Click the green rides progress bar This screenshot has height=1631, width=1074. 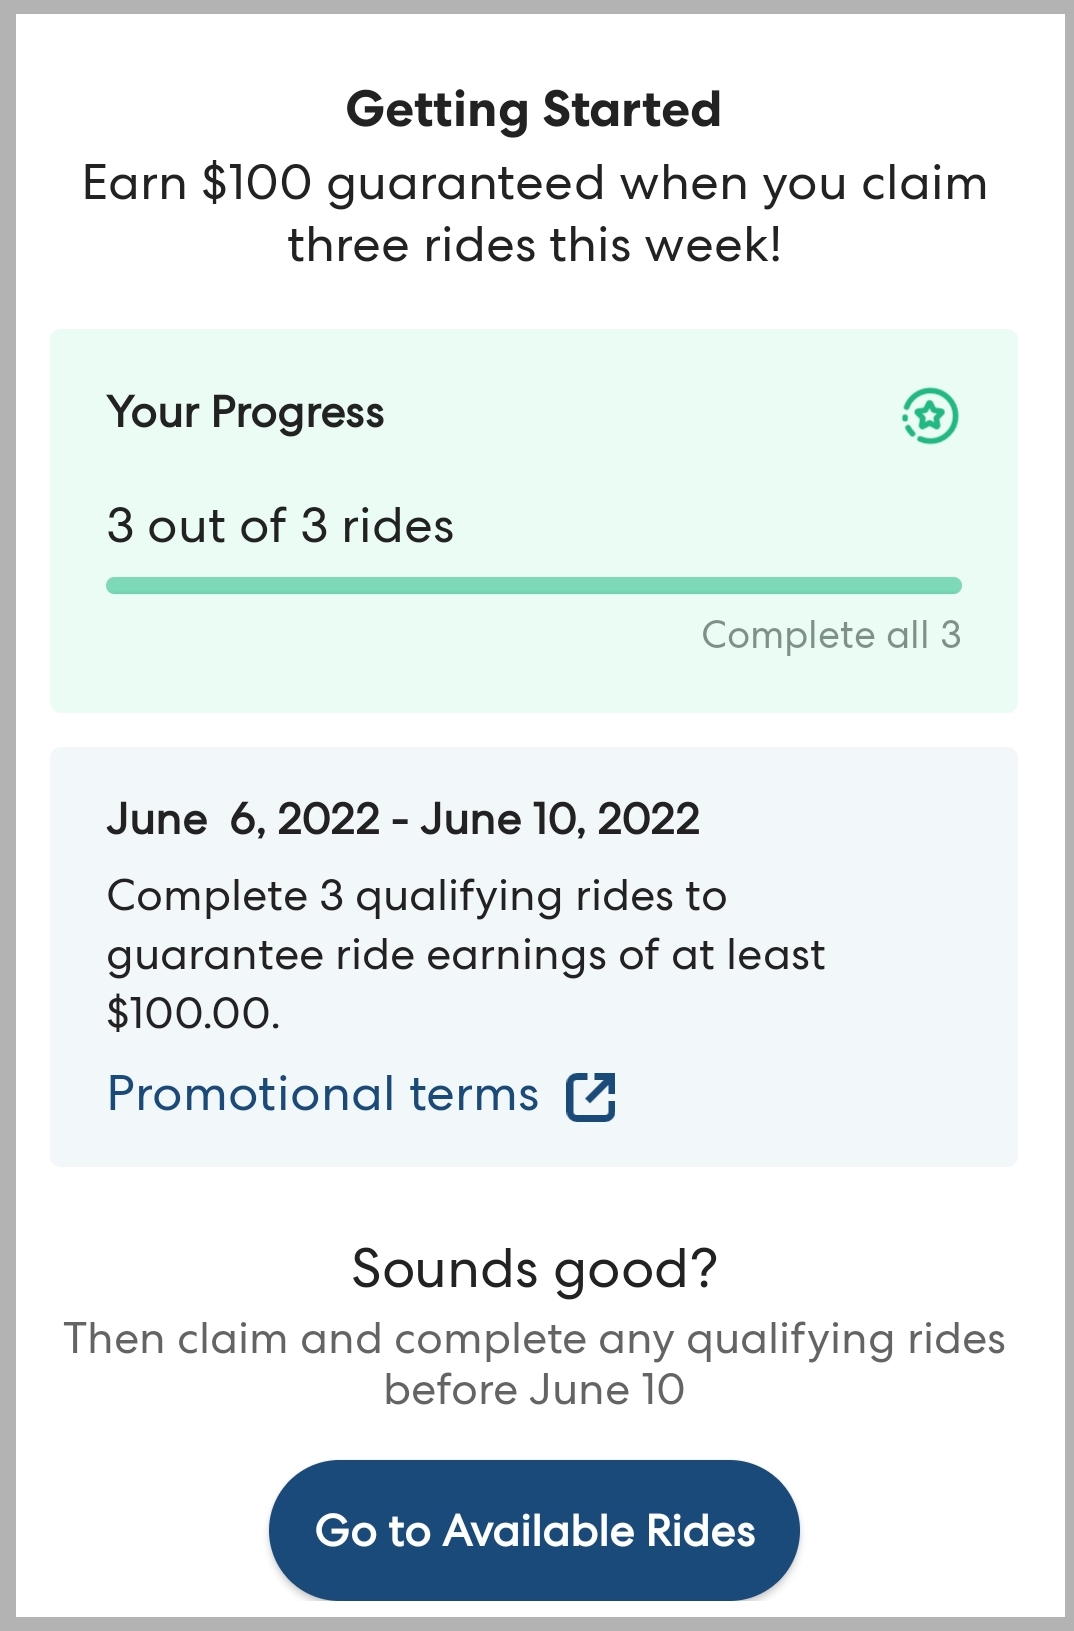click(534, 586)
